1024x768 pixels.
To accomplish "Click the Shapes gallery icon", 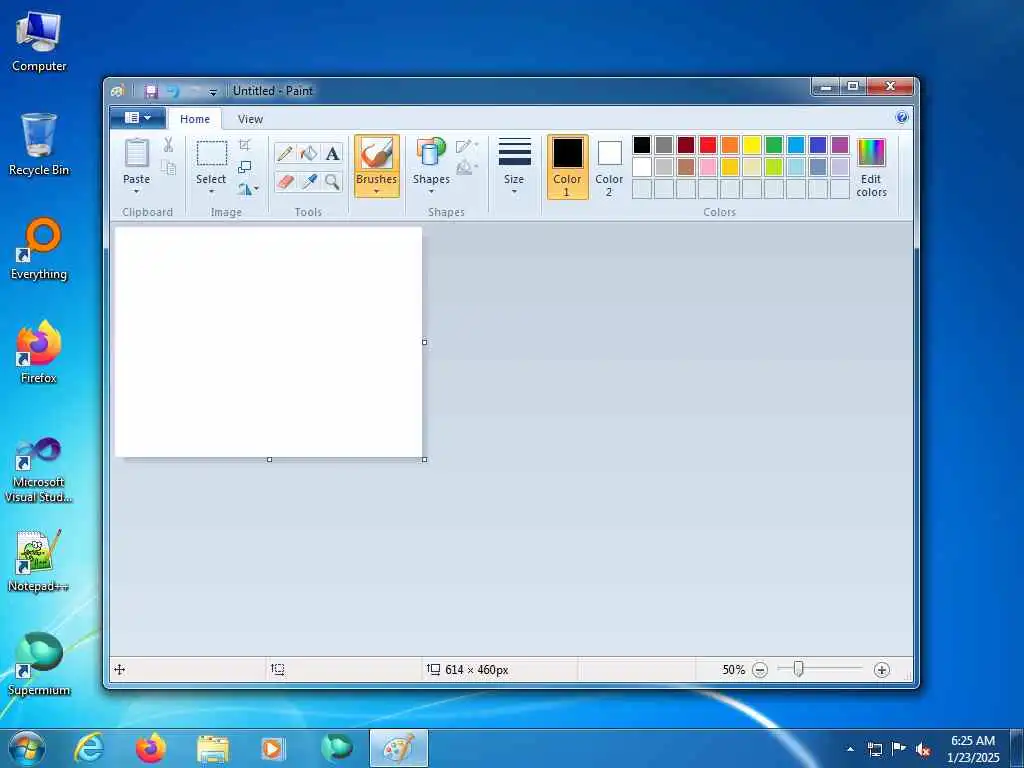I will point(431,153).
